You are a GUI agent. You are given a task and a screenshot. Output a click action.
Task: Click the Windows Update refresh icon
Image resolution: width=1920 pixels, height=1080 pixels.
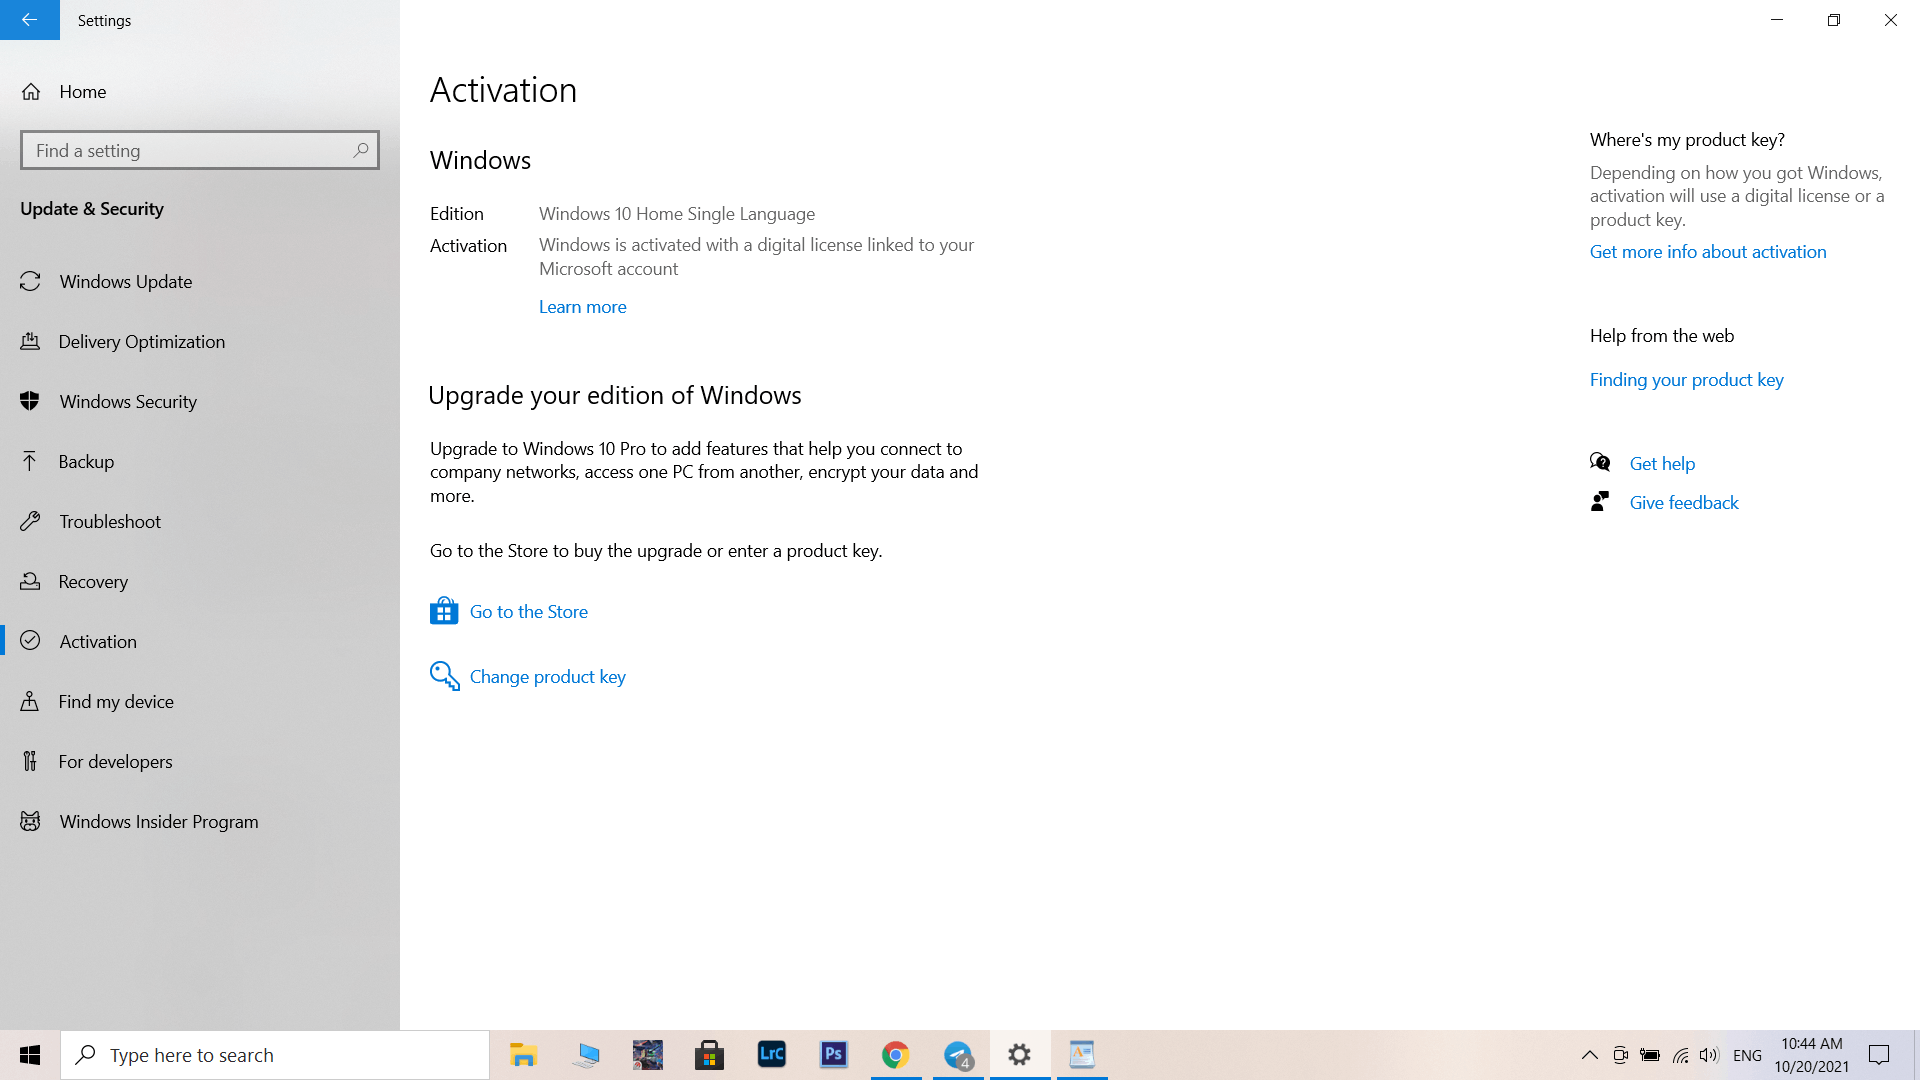pos(30,281)
